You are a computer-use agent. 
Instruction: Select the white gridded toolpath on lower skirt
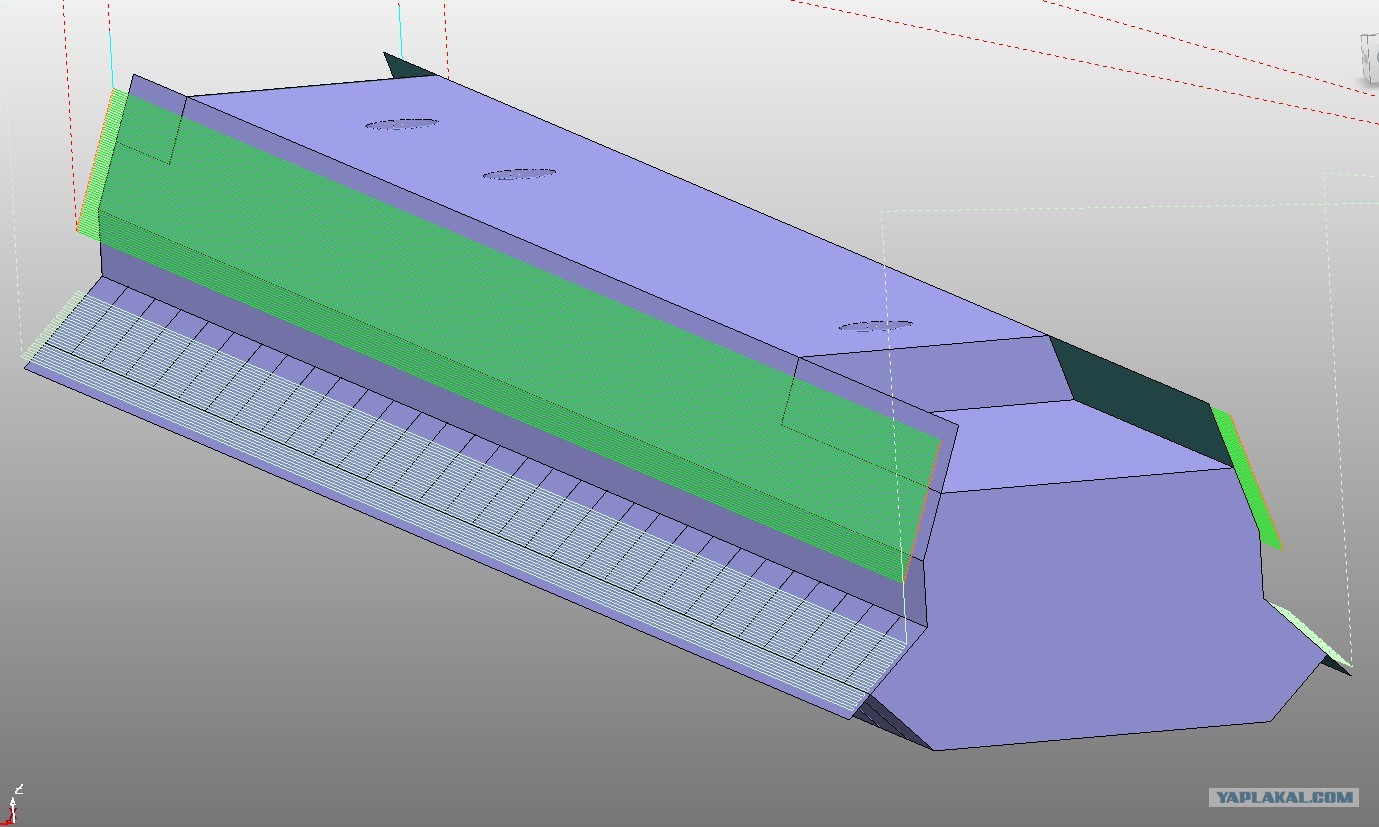point(450,480)
